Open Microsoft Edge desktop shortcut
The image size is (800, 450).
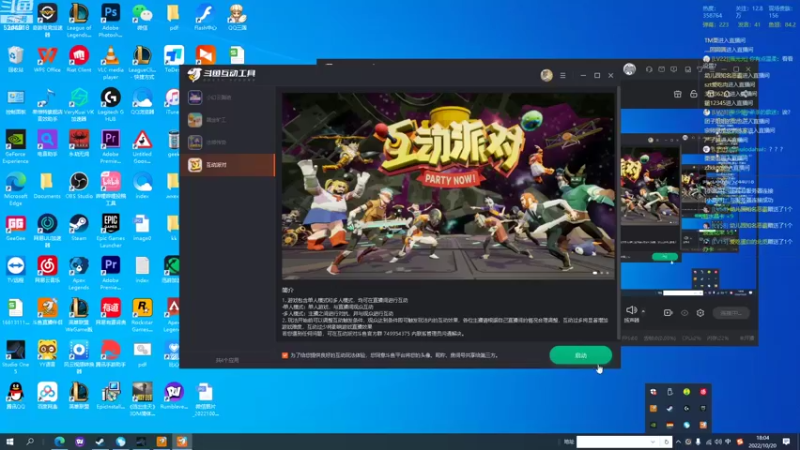(15, 189)
